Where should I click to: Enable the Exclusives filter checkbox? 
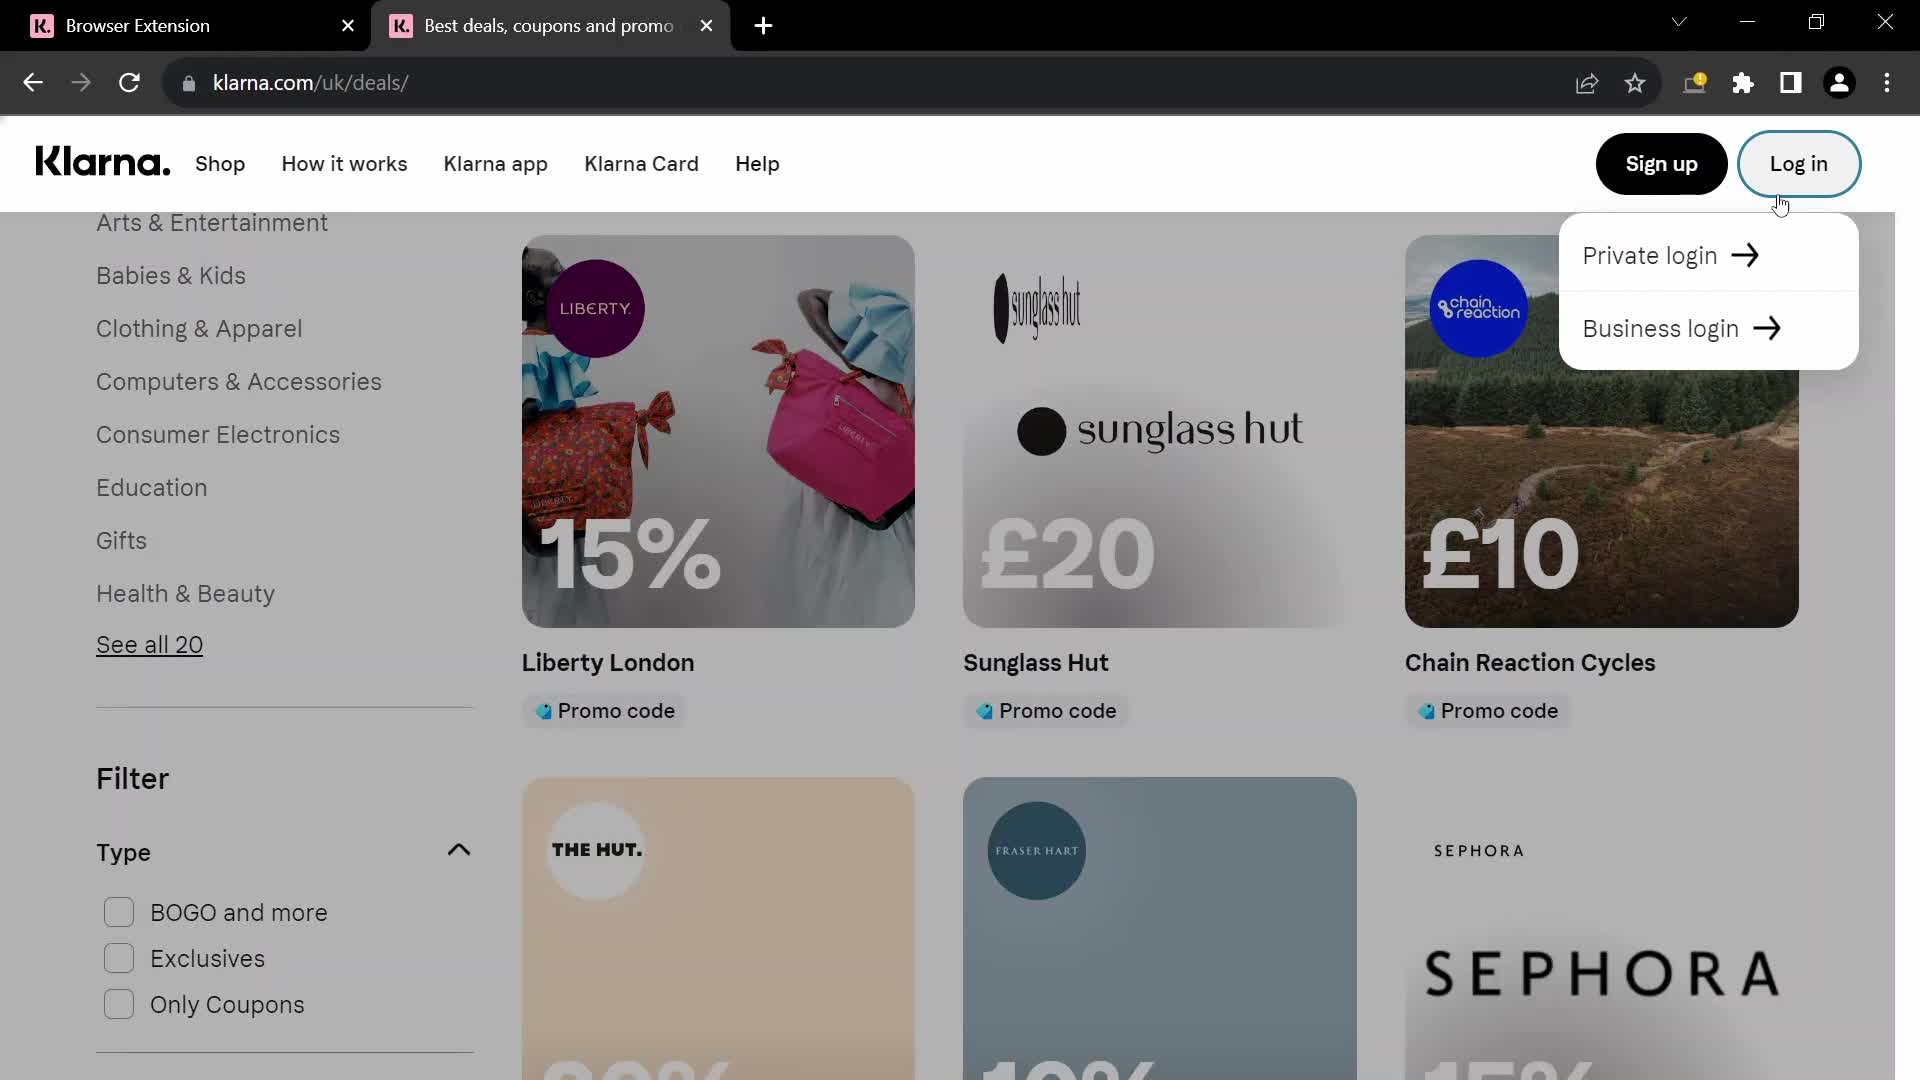[119, 957]
